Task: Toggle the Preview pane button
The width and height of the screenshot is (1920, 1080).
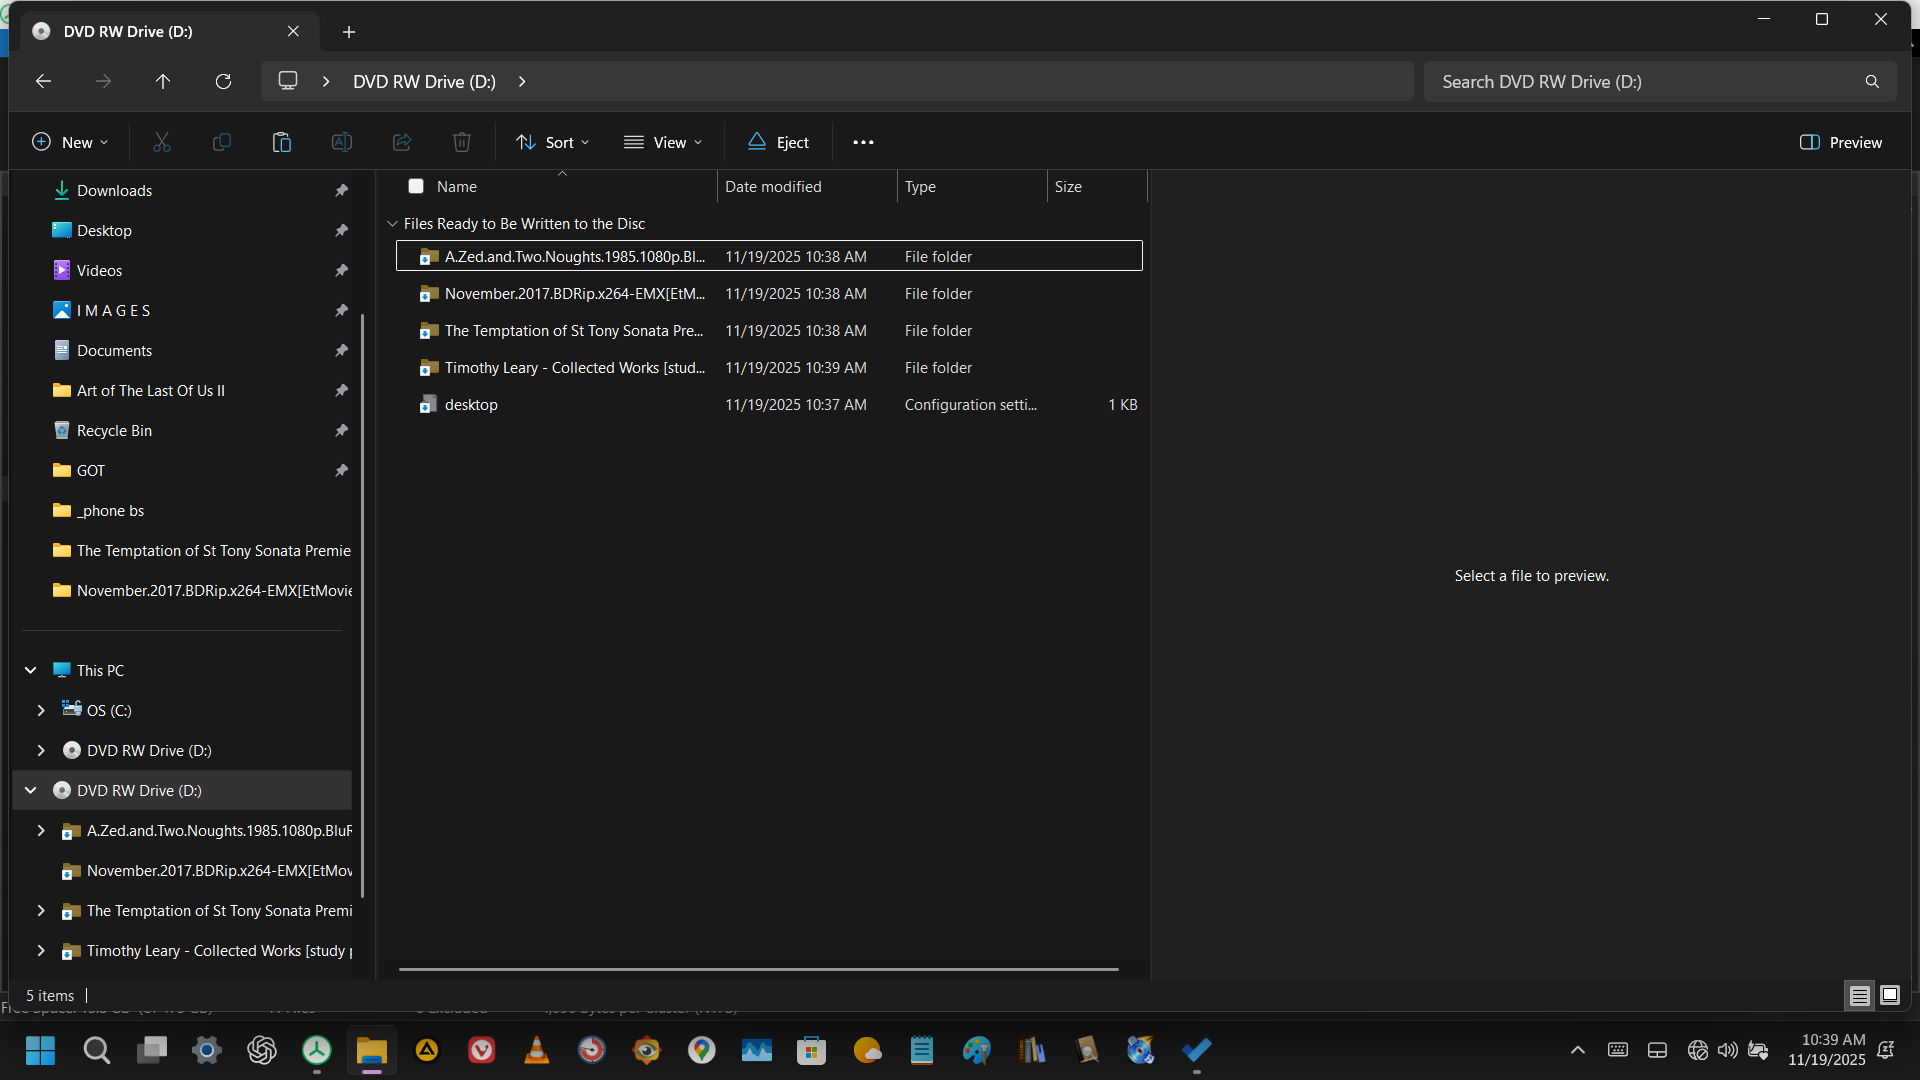Action: pos(1840,142)
